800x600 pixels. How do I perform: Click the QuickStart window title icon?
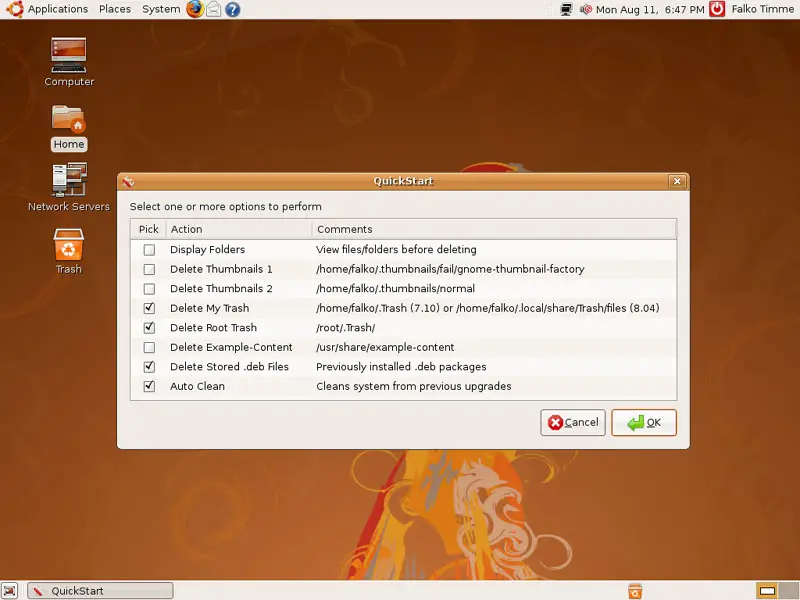click(x=128, y=181)
